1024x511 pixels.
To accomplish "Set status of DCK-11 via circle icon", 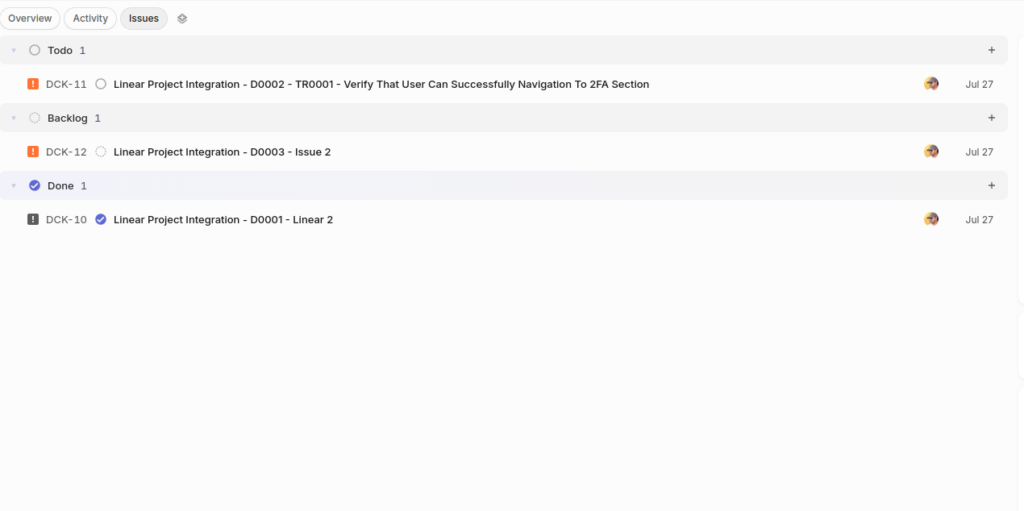I will pyautogui.click(x=101, y=84).
